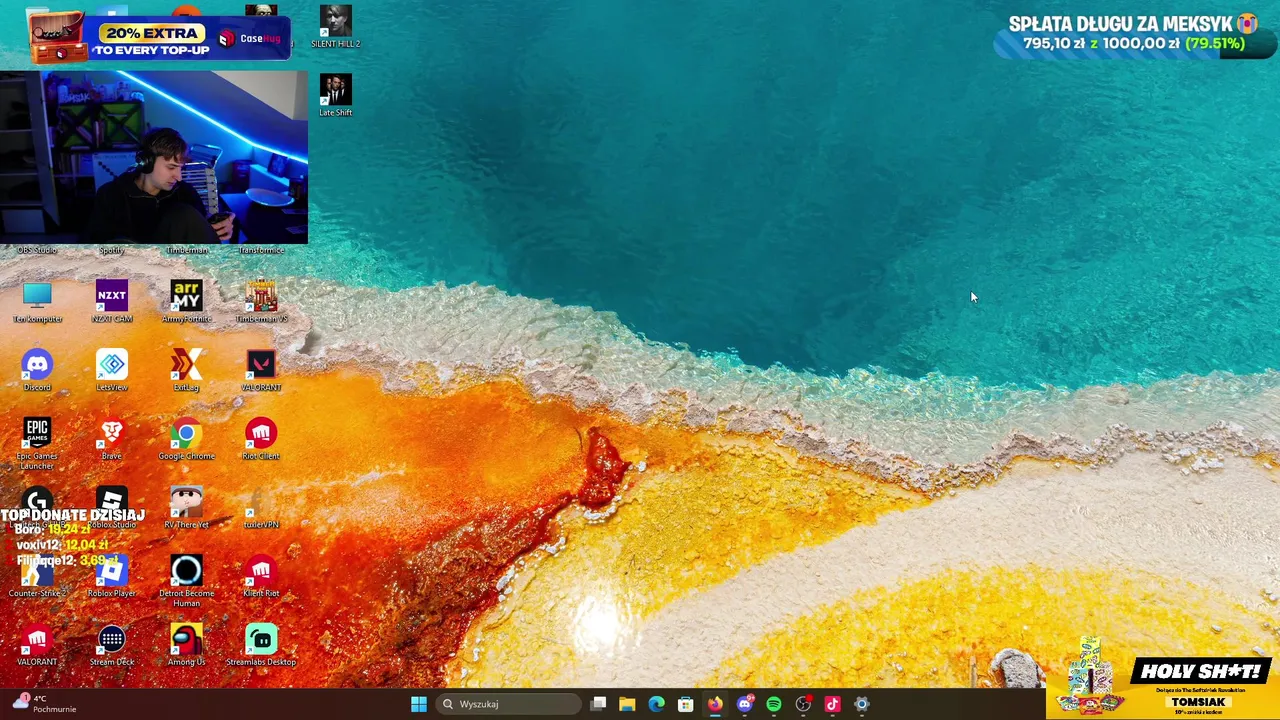Viewport: 1280px width, 720px height.
Task: Launch the Brave browser desktop shortcut
Action: [112, 439]
